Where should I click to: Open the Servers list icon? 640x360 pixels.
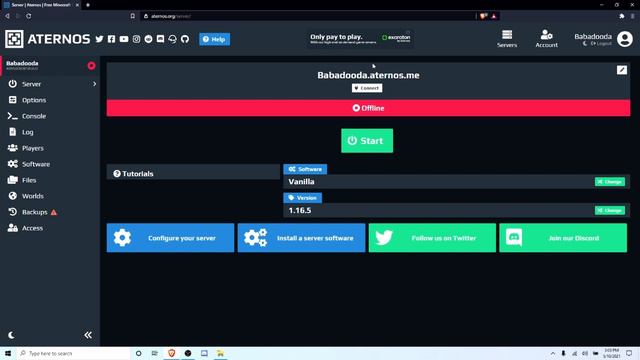click(507, 39)
